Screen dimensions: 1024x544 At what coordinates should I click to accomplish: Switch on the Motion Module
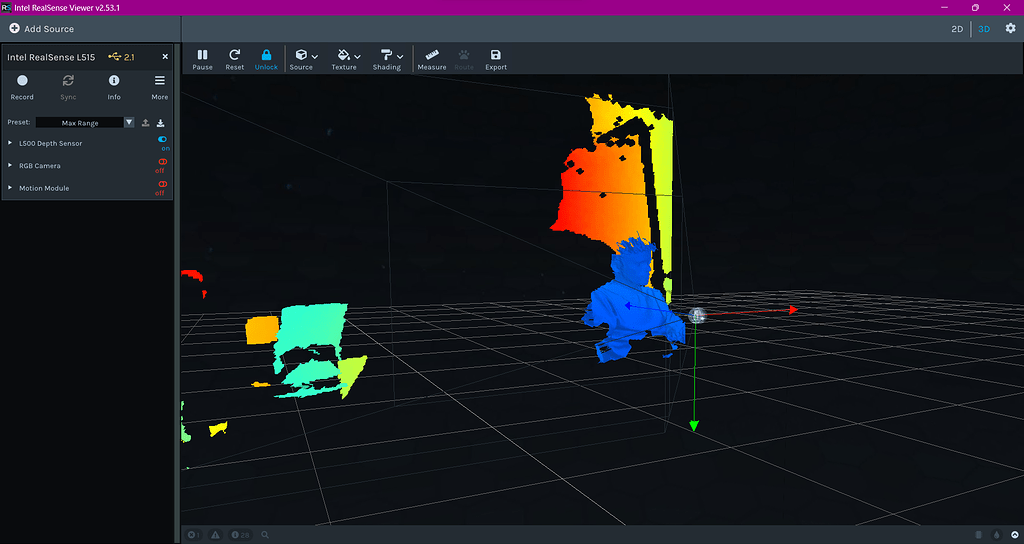point(162,184)
